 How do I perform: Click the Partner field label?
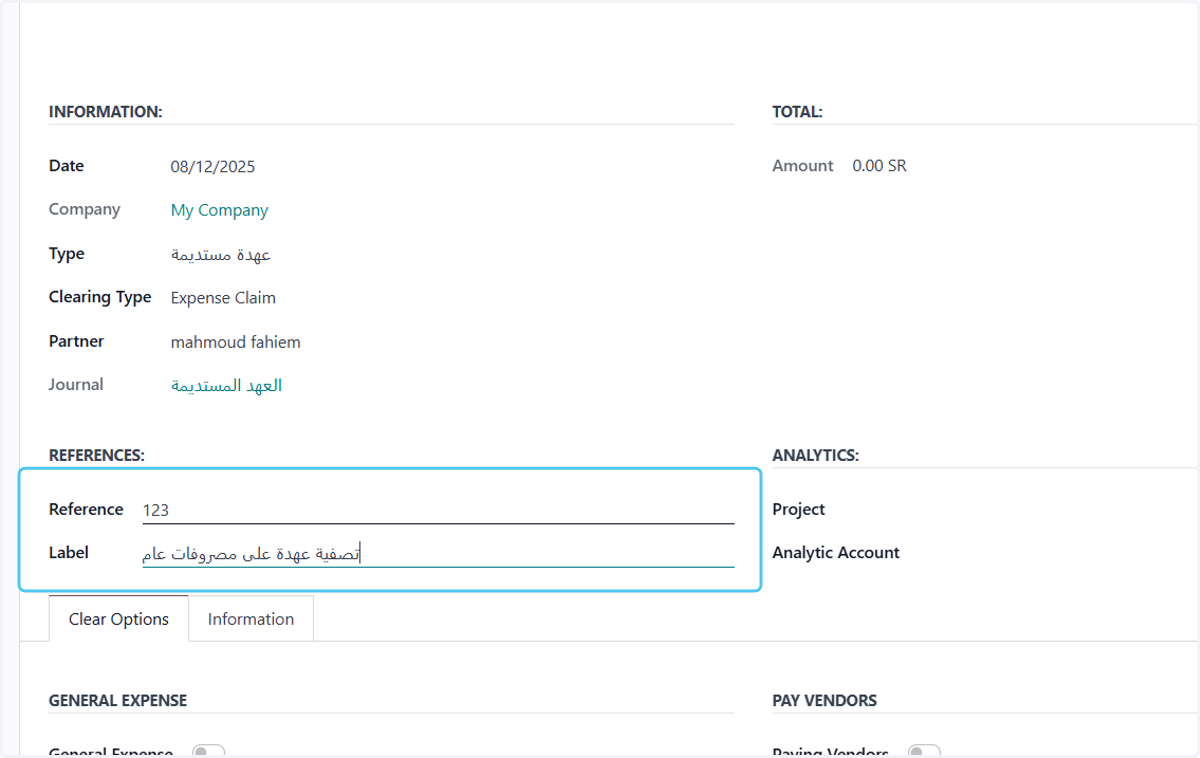(77, 341)
